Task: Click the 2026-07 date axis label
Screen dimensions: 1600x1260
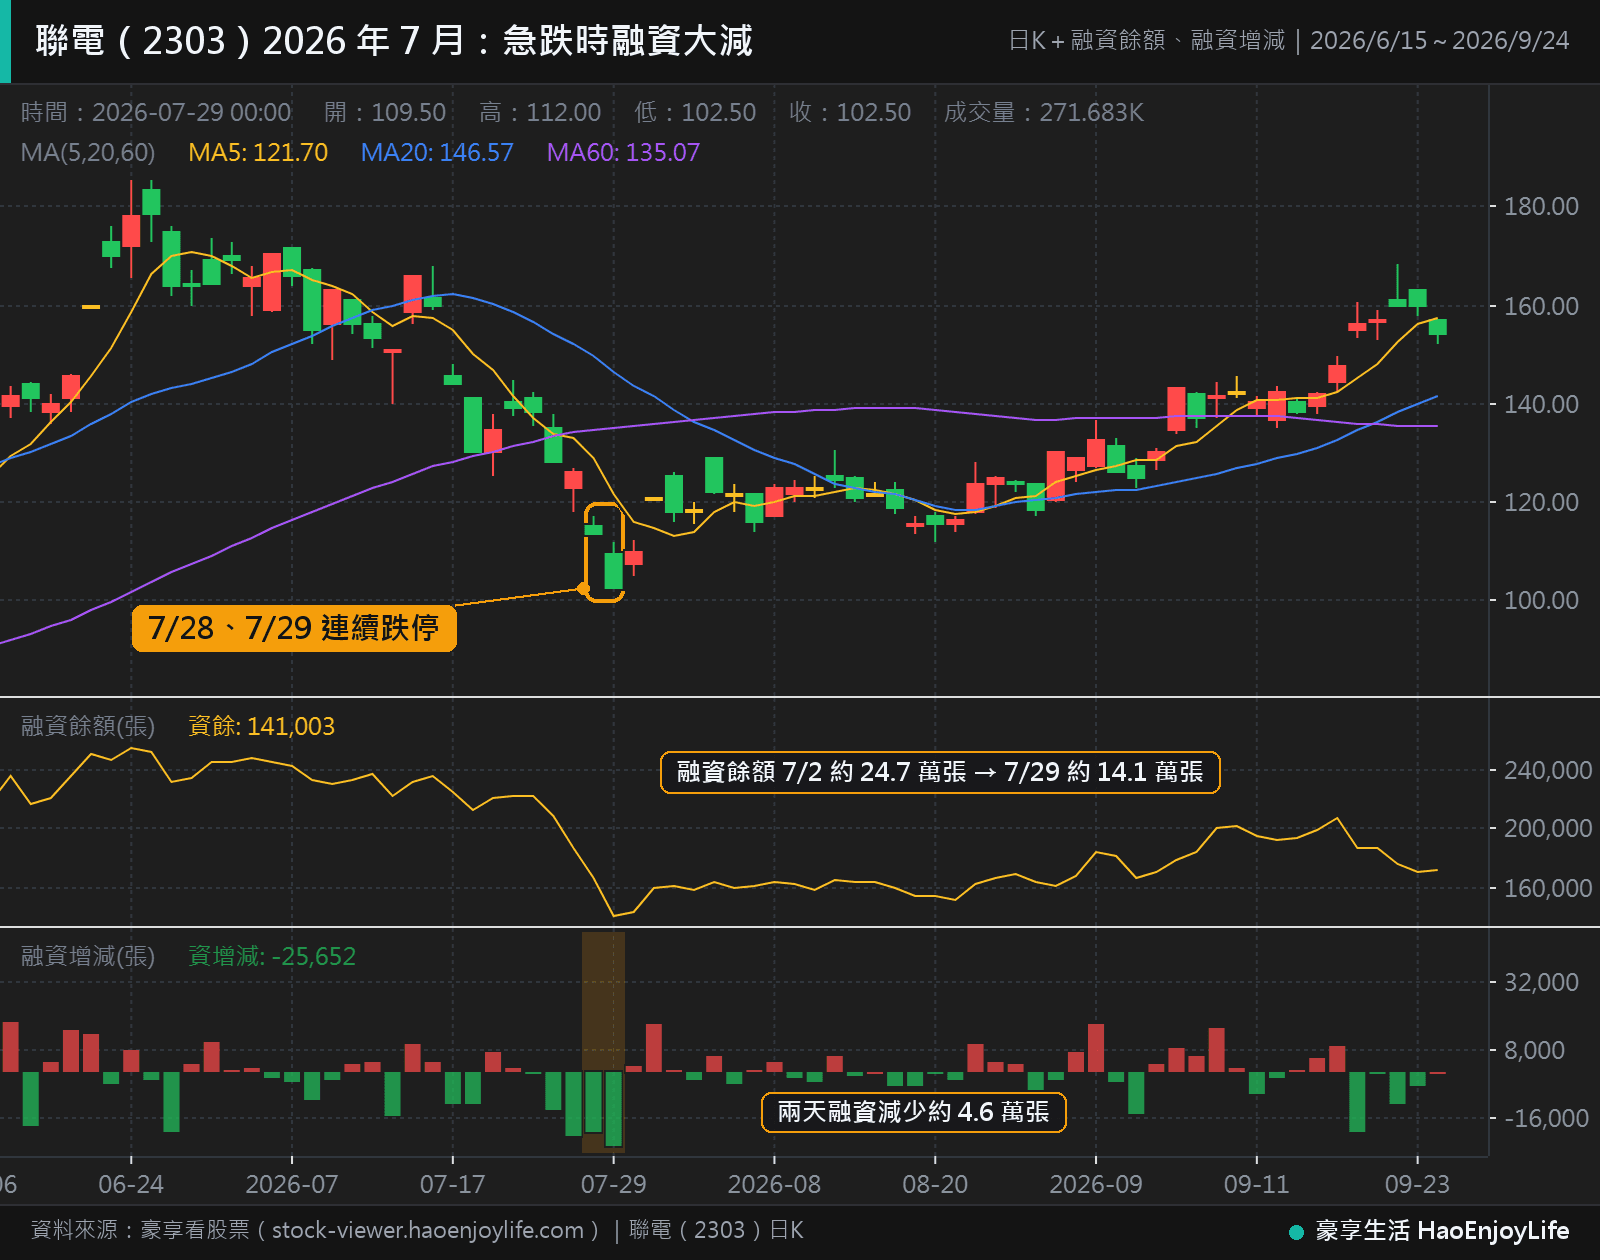Action: click(x=292, y=1185)
